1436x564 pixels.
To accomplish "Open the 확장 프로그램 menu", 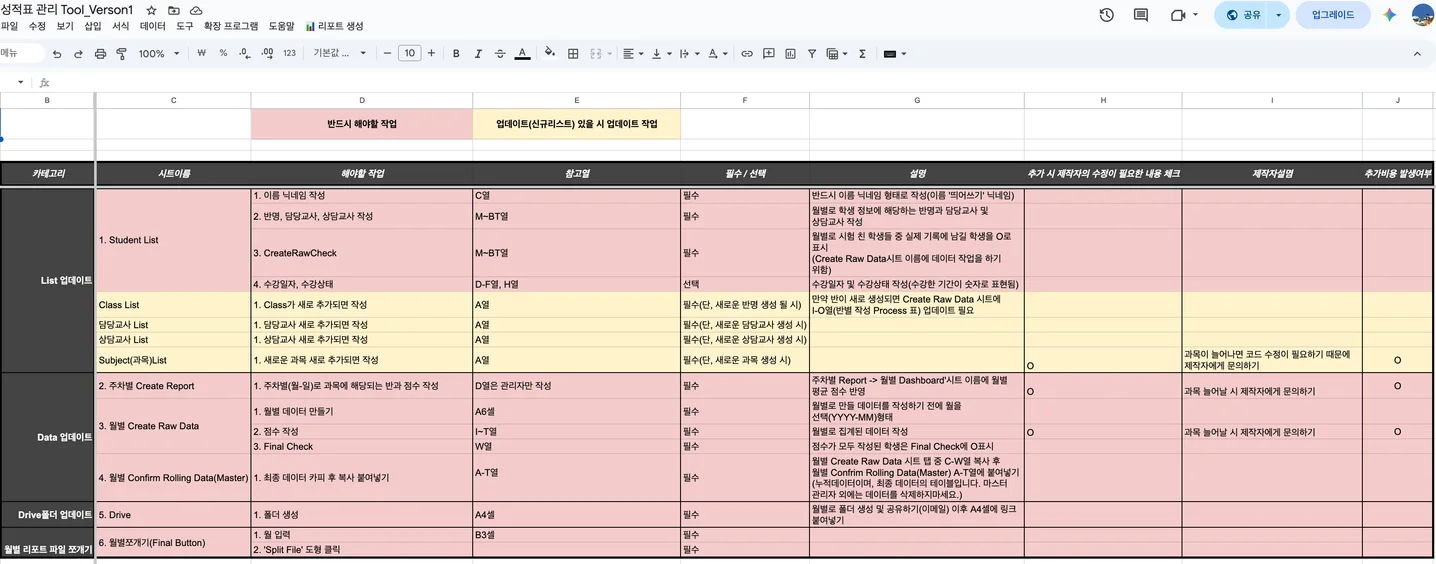I will (230, 26).
